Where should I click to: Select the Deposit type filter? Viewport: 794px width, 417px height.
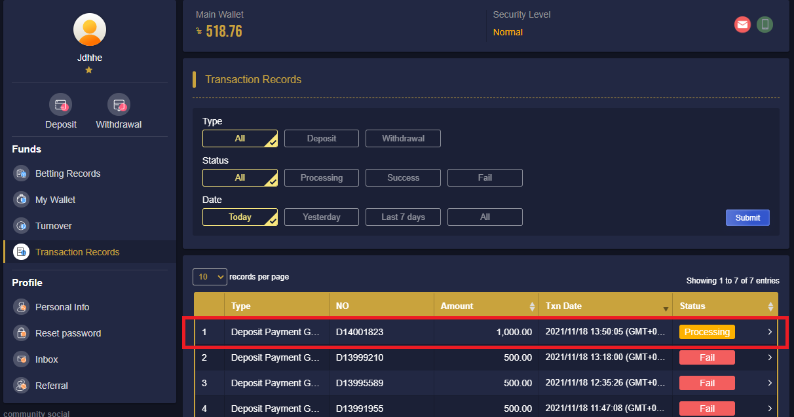point(322,138)
